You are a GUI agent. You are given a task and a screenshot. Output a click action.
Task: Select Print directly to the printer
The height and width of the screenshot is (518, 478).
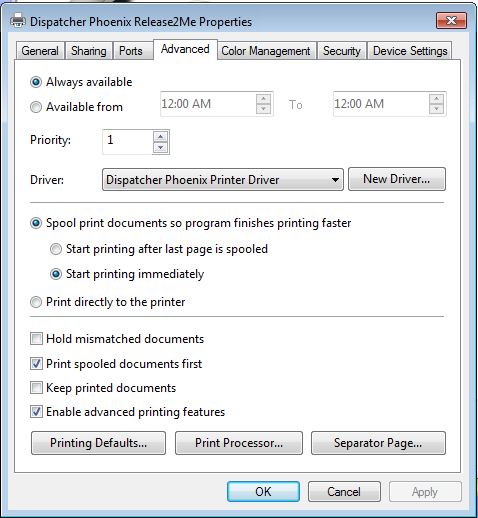tap(36, 302)
